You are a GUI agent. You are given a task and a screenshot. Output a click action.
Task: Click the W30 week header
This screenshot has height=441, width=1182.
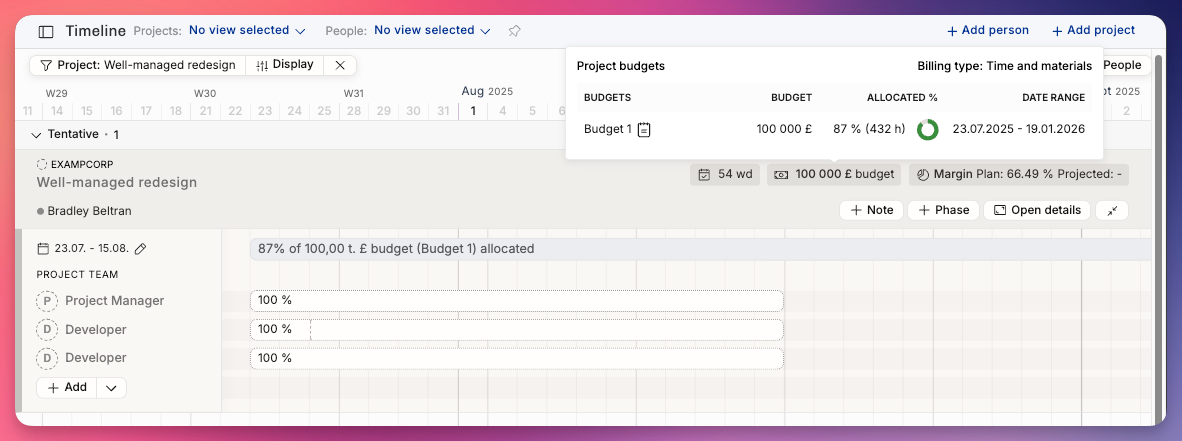point(205,93)
